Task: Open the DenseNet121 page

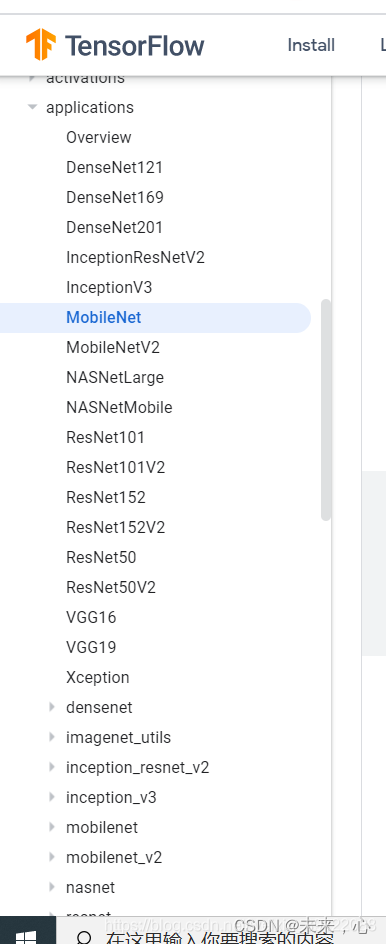Action: pyautogui.click(x=114, y=167)
